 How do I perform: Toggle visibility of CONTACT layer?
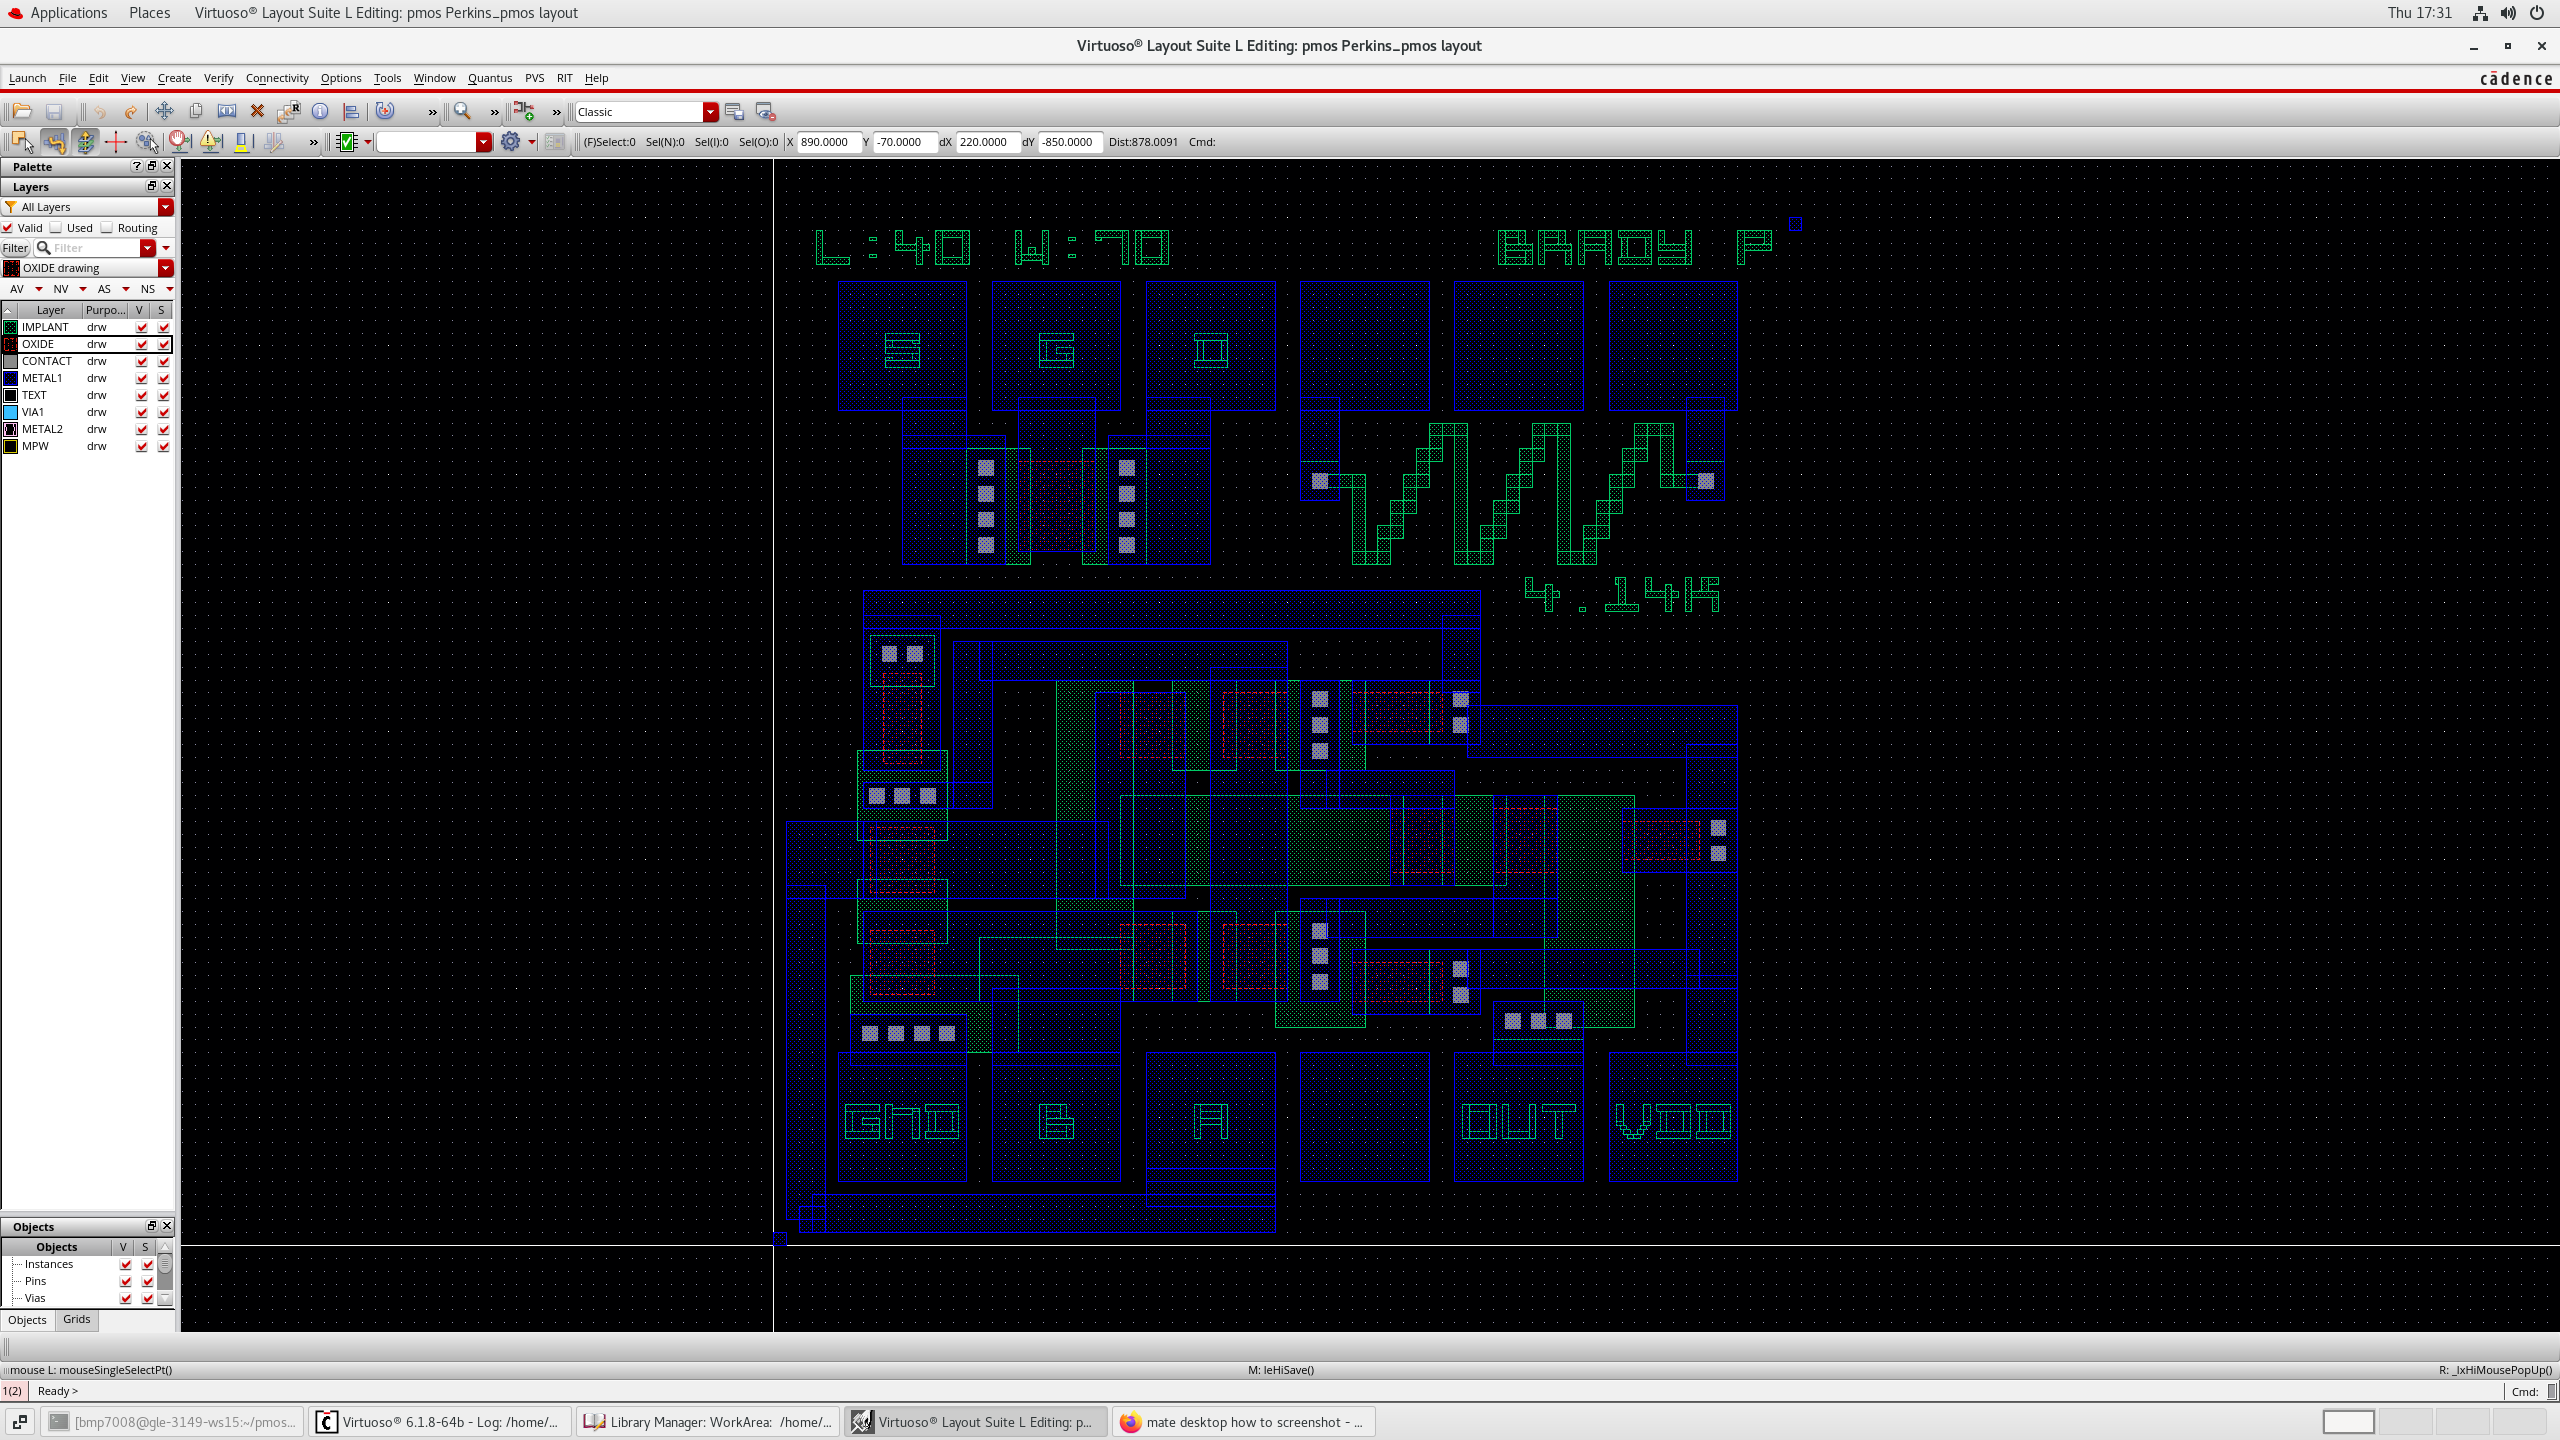pyautogui.click(x=141, y=360)
